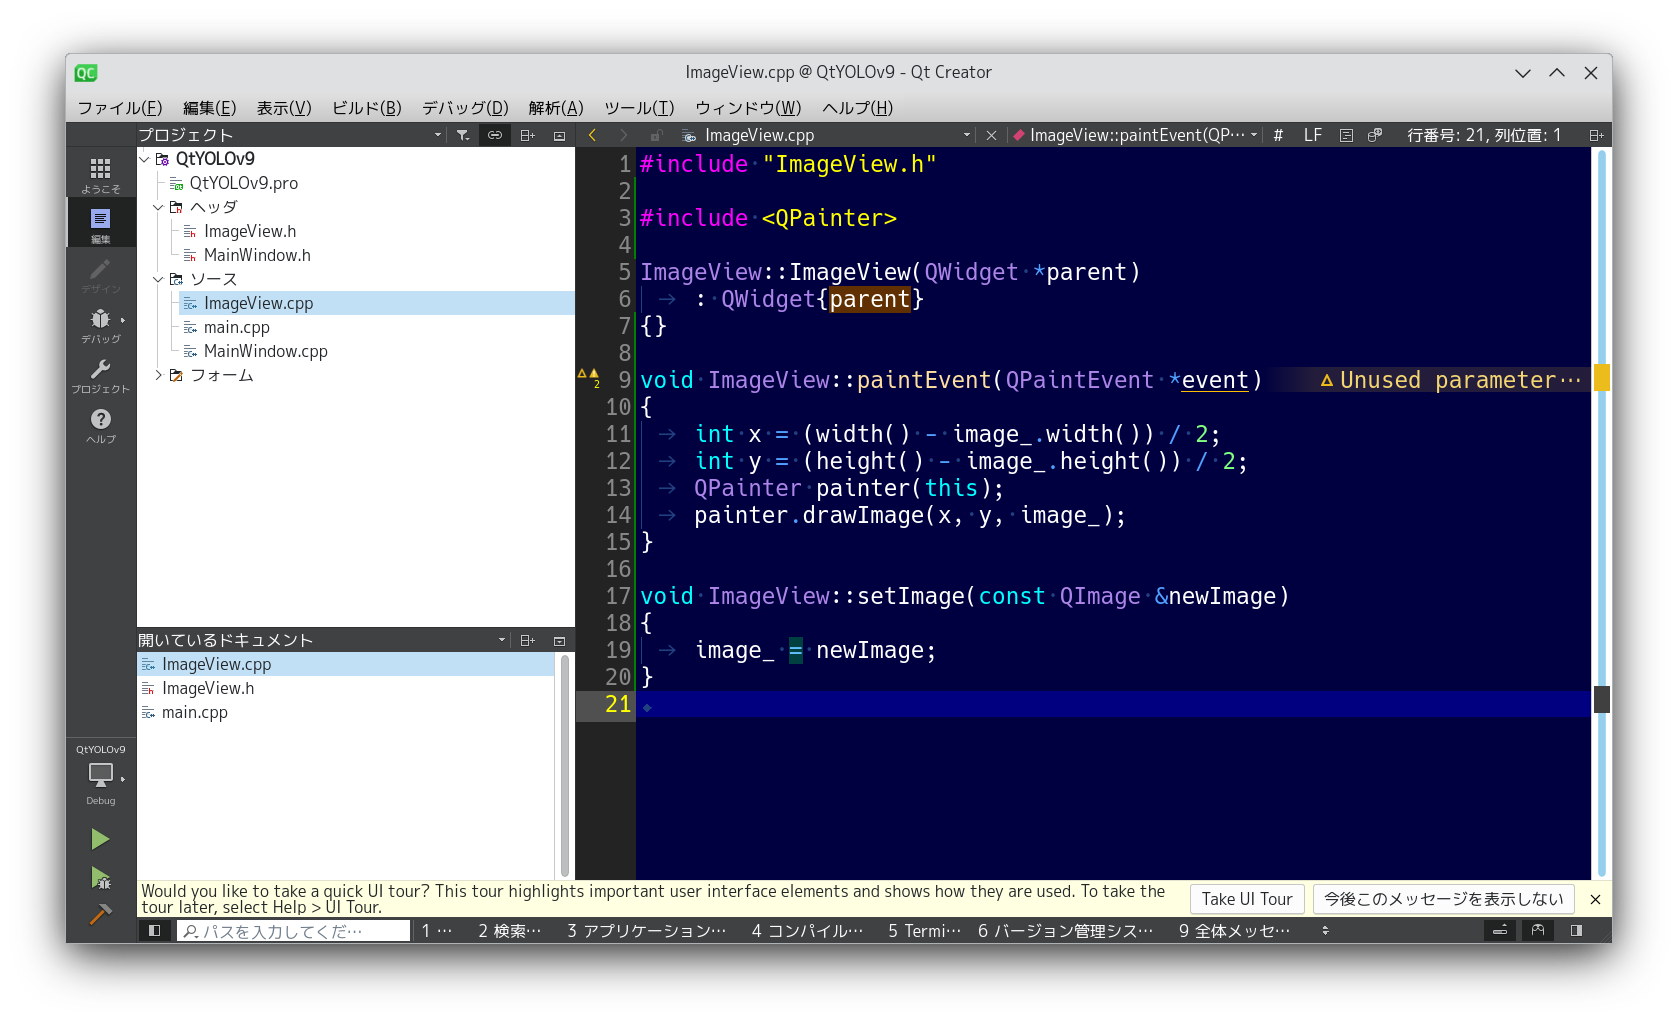Image resolution: width=1679 pixels, height=1022 pixels.
Task: Collapse the QtYOLOv9 project tree node
Action: [x=144, y=159]
